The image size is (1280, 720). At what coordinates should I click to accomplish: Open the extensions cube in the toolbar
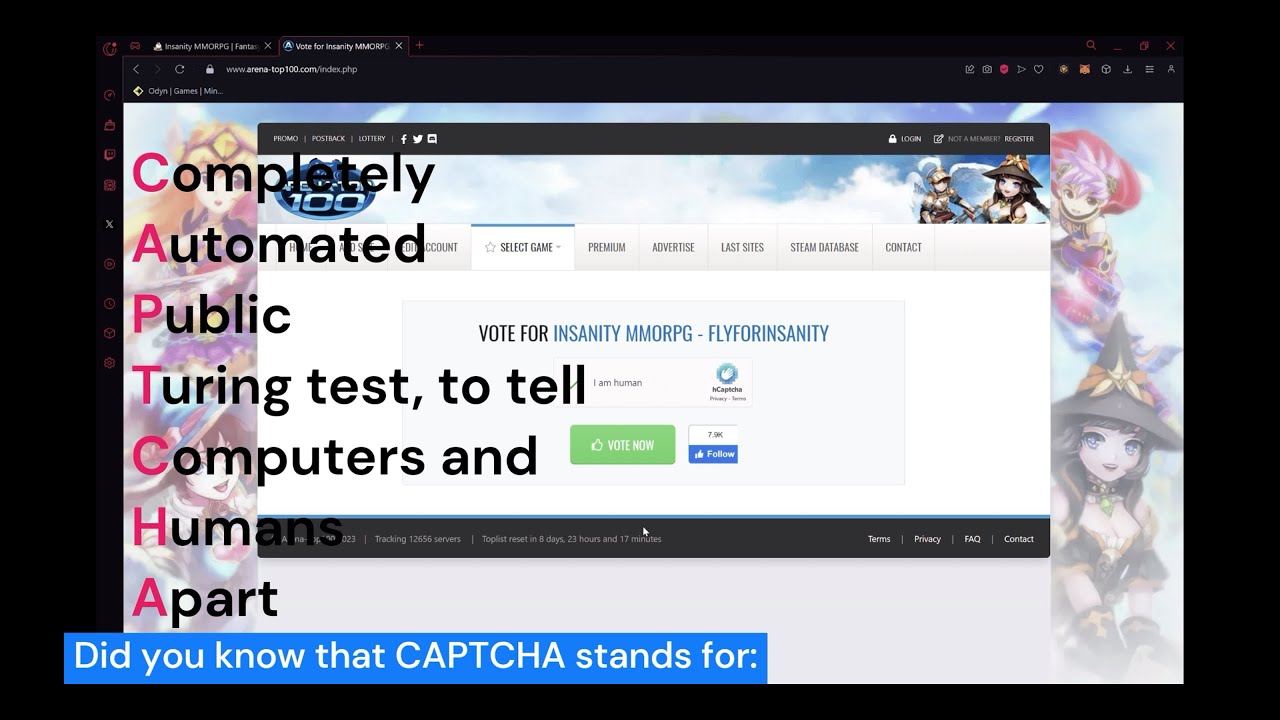coord(1106,69)
